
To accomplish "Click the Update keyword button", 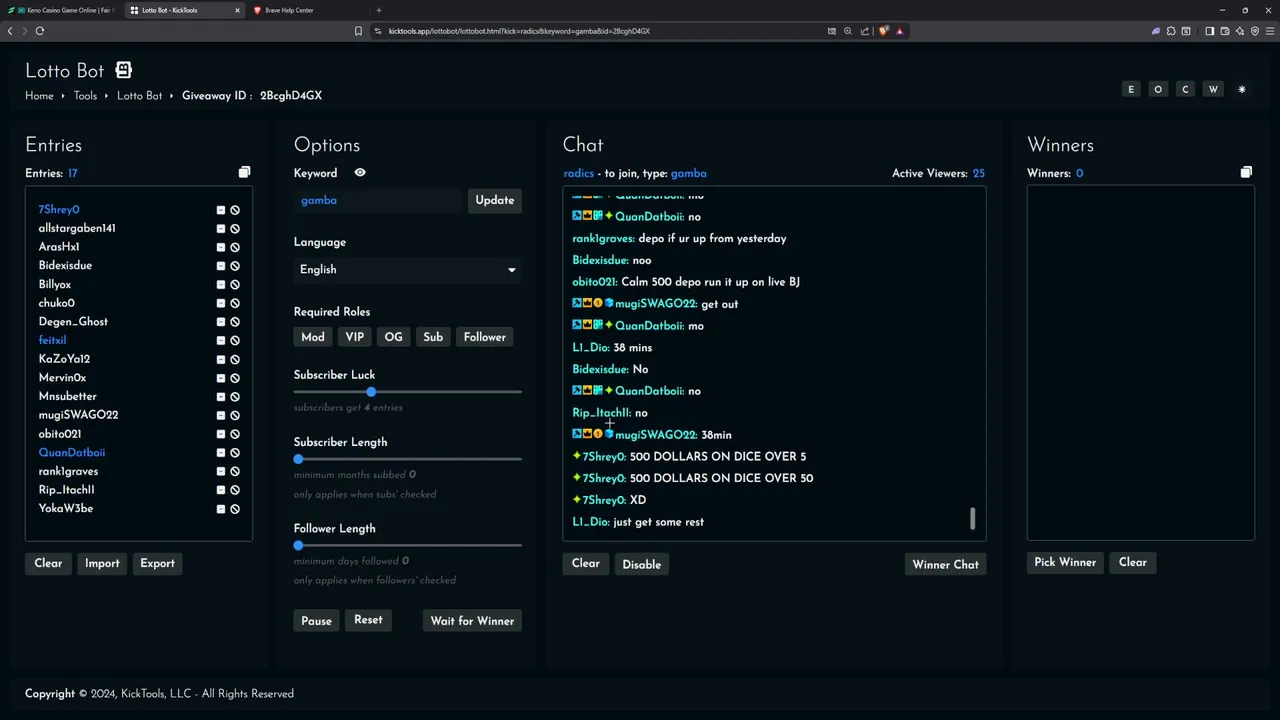I will (x=495, y=200).
